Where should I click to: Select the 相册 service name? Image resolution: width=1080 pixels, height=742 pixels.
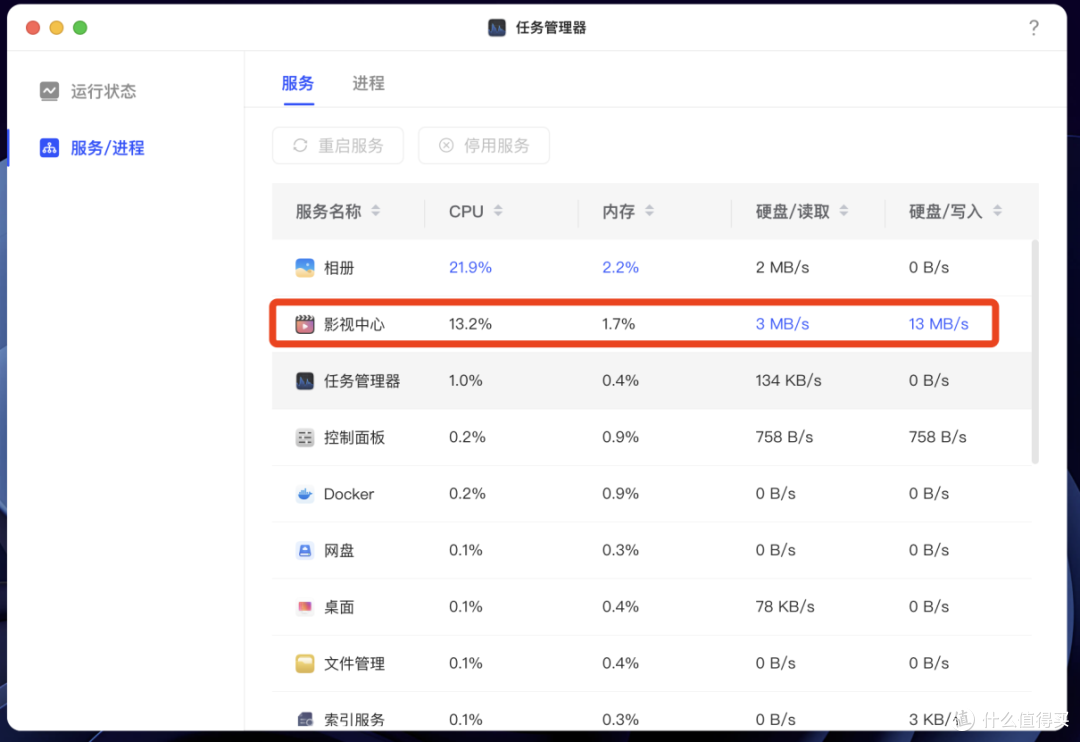tap(339, 268)
